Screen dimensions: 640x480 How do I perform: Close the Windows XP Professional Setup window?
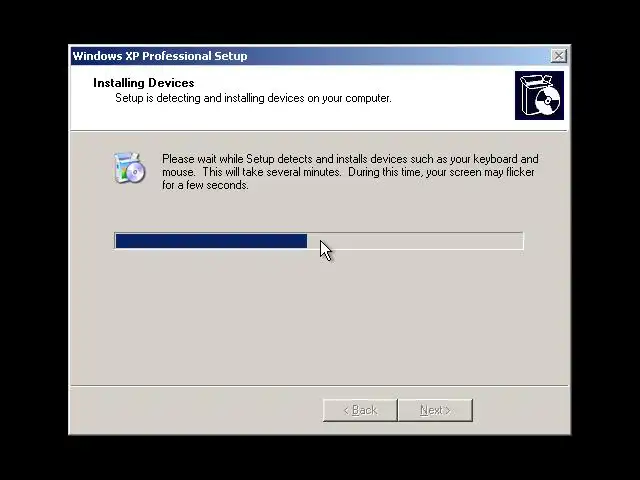pyautogui.click(x=558, y=56)
